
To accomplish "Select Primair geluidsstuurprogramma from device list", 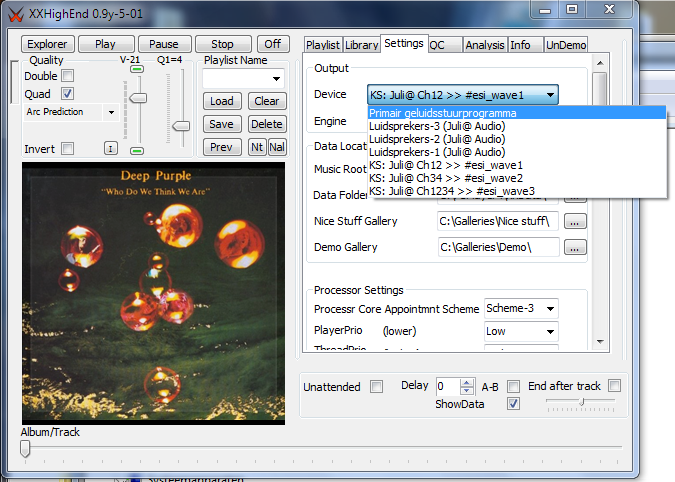I will pyautogui.click(x=517, y=113).
